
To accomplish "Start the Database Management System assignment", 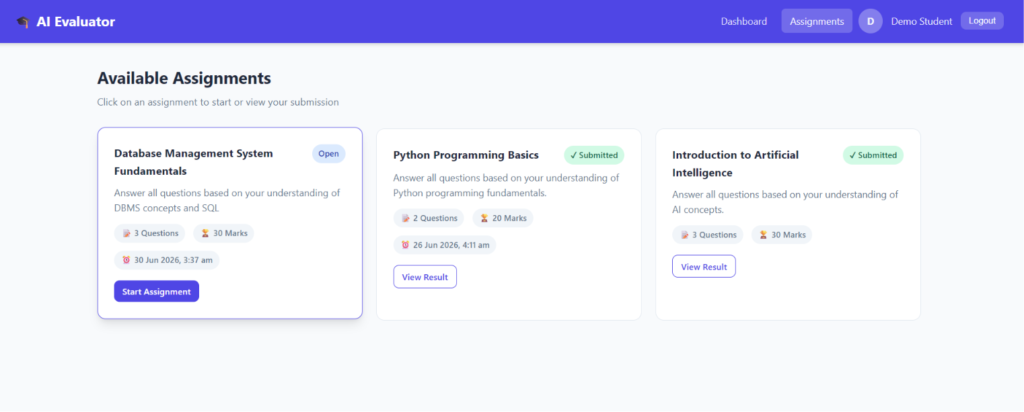I will click(x=157, y=291).
